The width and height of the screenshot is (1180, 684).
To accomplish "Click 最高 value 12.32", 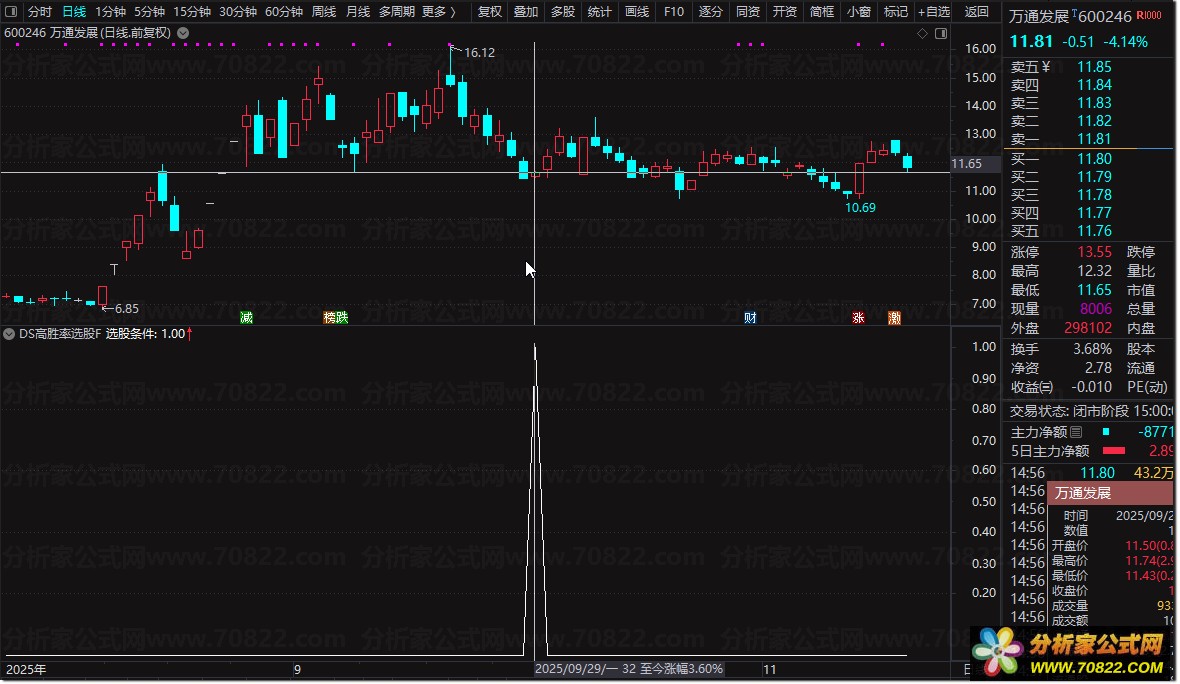I will click(x=1094, y=271).
